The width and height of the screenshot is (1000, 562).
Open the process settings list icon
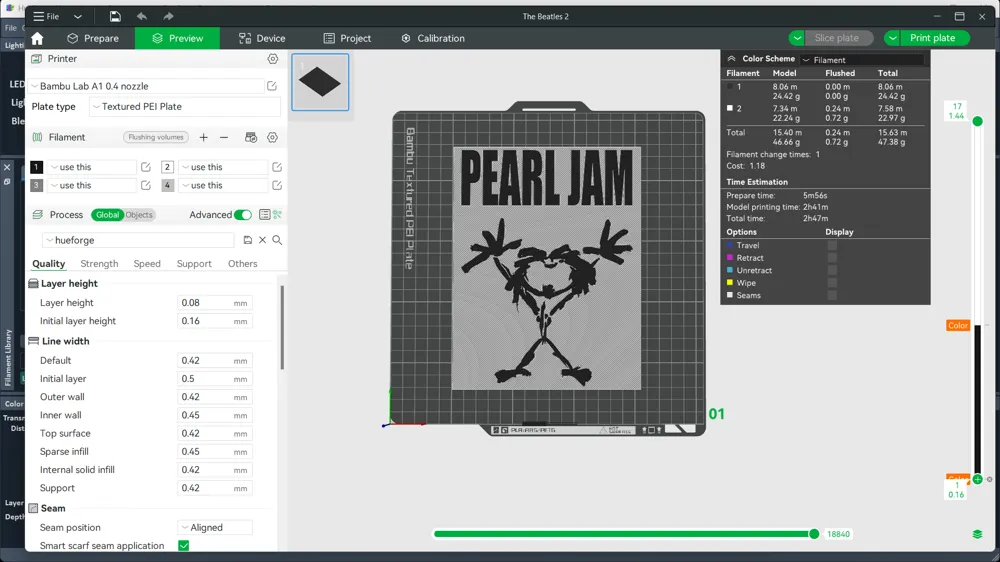click(265, 215)
